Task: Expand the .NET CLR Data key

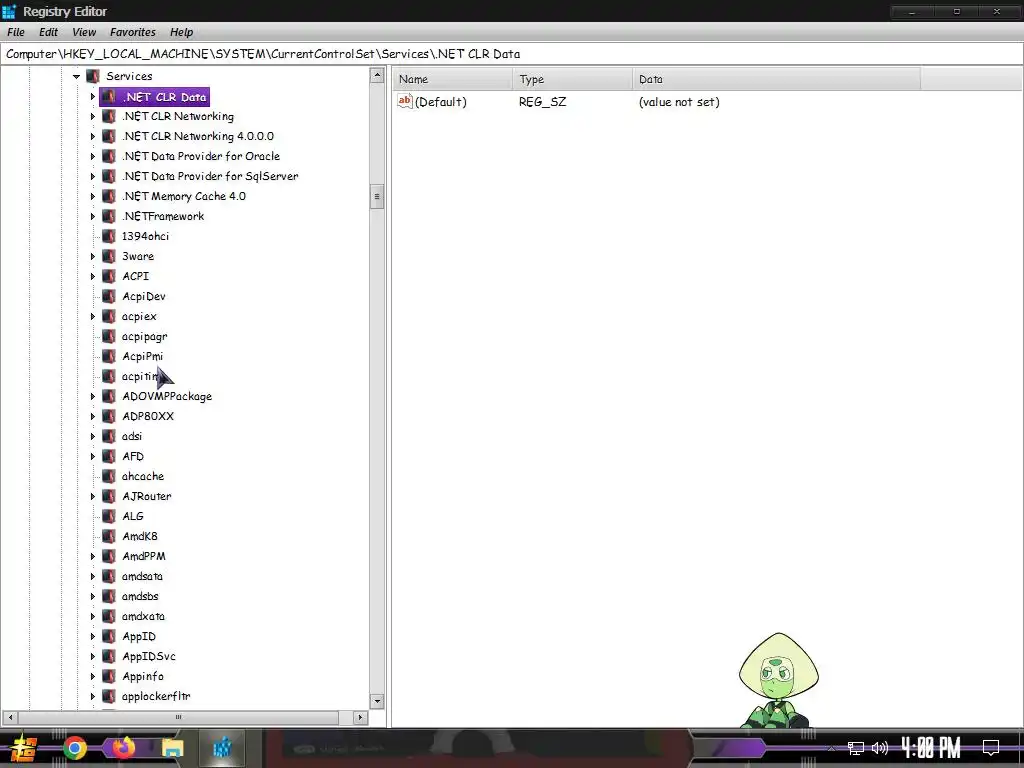Action: coord(93,97)
